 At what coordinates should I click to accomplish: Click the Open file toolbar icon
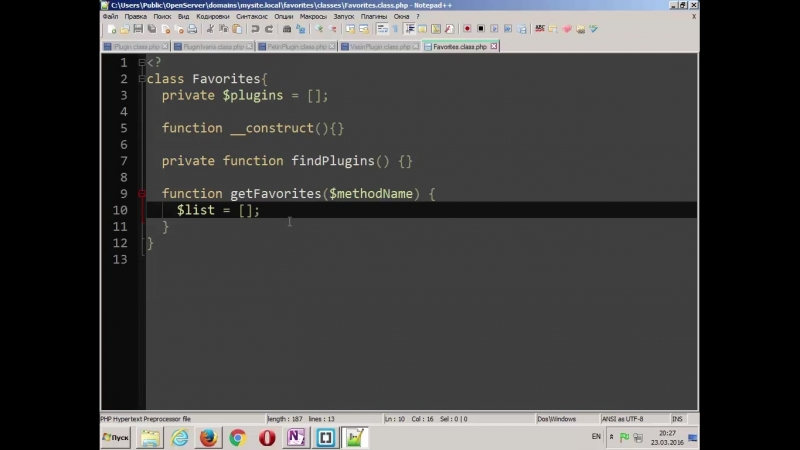(x=125, y=29)
